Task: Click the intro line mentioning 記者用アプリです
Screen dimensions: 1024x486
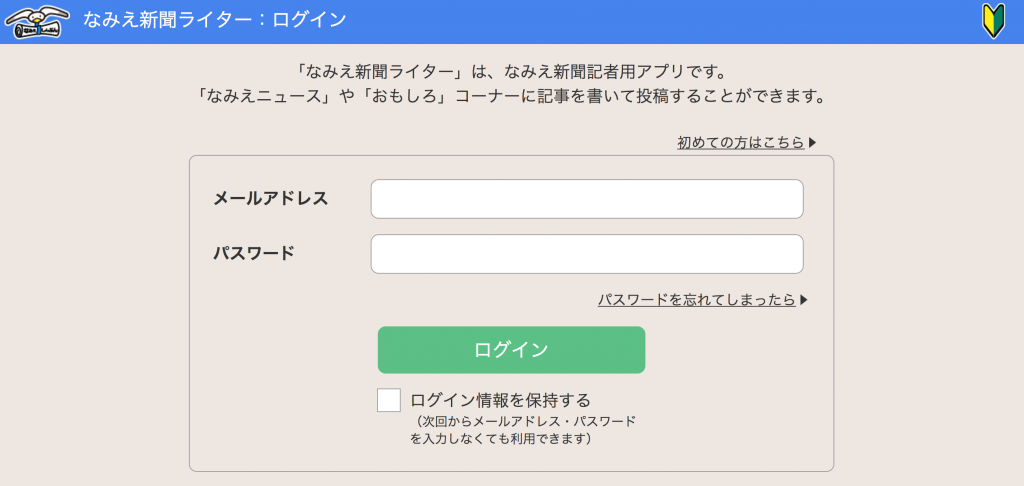Action: tap(509, 70)
